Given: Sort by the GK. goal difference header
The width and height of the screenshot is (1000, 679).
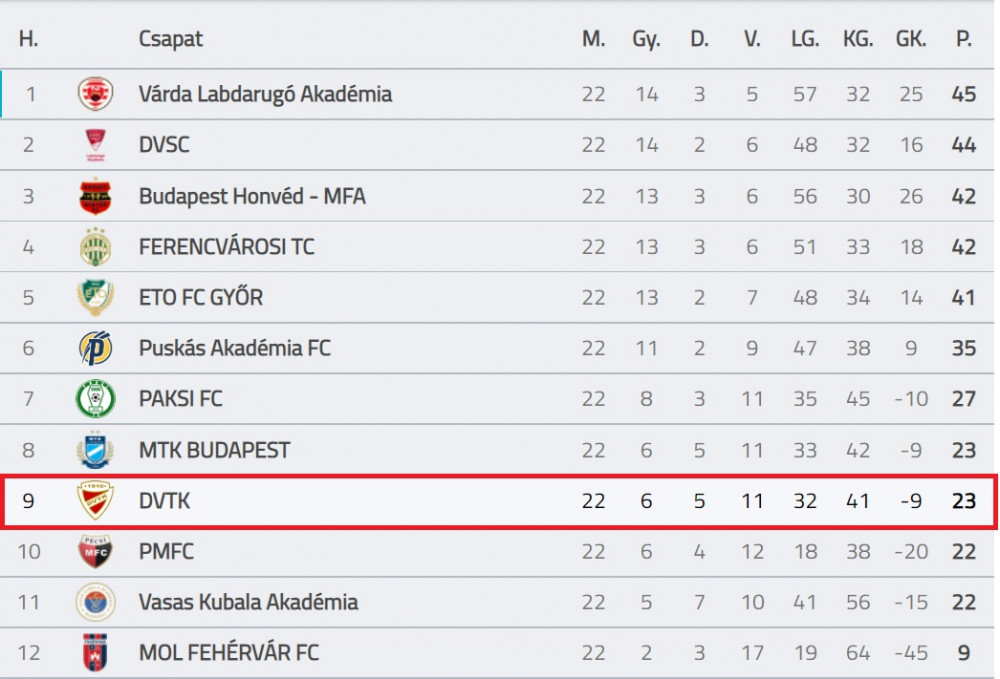Looking at the screenshot, I should [911, 39].
